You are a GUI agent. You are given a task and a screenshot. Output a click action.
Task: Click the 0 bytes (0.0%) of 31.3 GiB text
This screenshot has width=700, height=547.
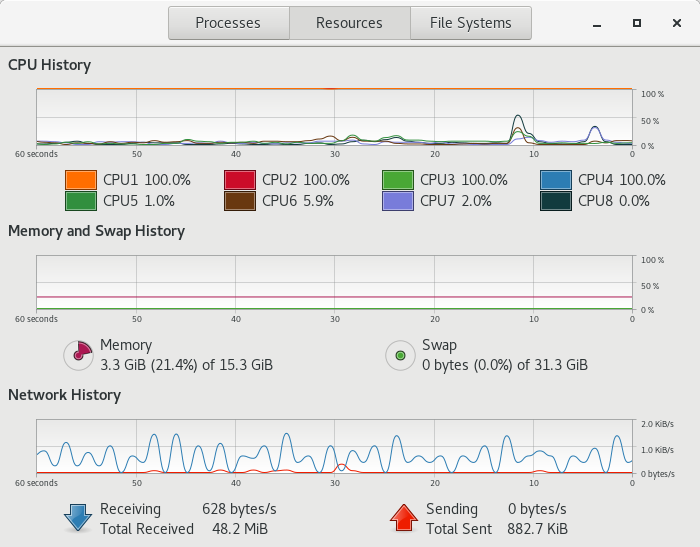point(505,365)
